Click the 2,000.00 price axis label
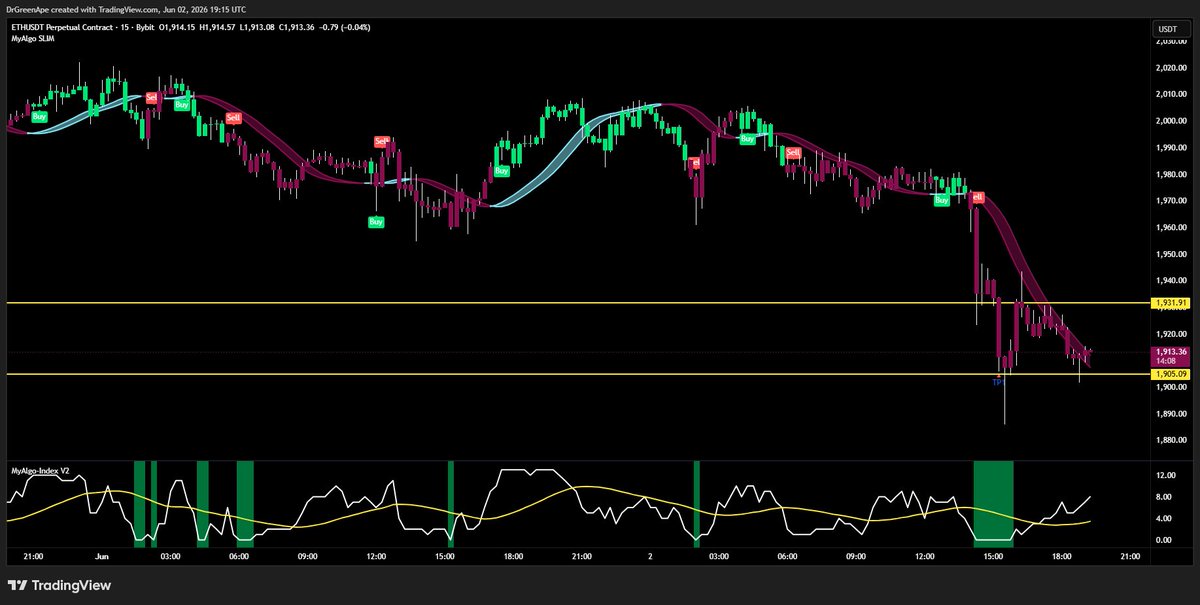1200x605 pixels. (x=1169, y=121)
